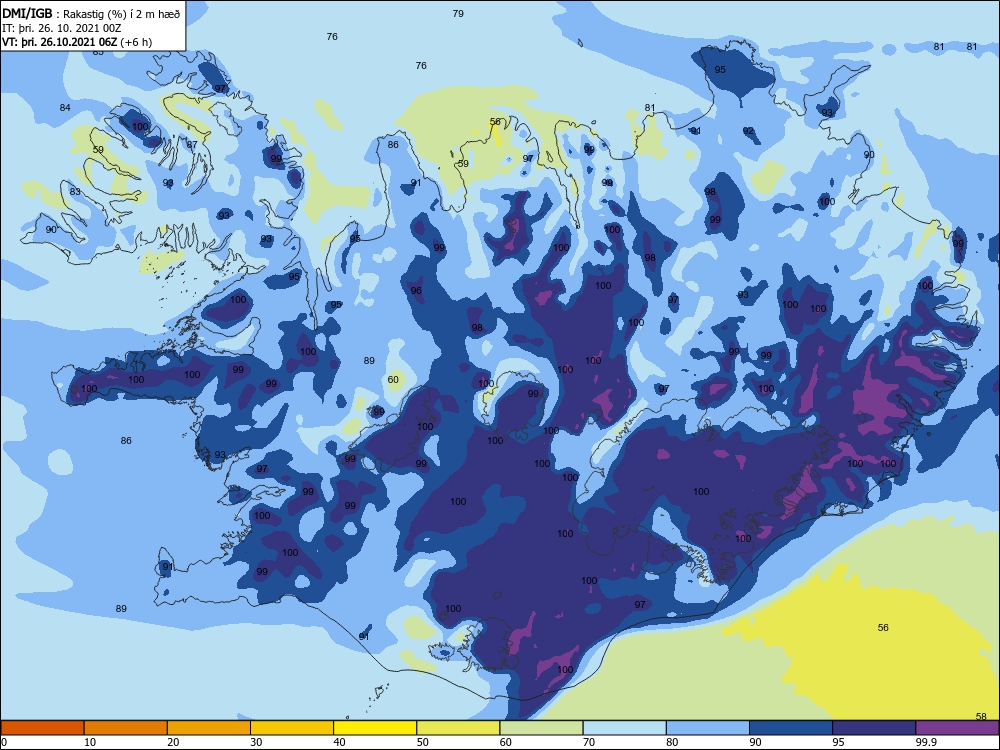The image size is (1000, 750).
Task: Click the 20–30 light orange legend swatch
Action: point(209,728)
